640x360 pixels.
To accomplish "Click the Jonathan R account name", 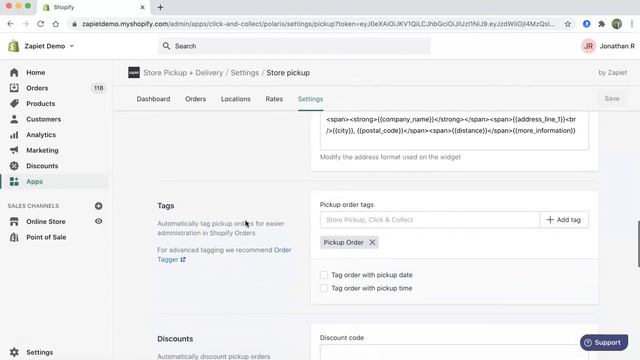I will pos(617,46).
